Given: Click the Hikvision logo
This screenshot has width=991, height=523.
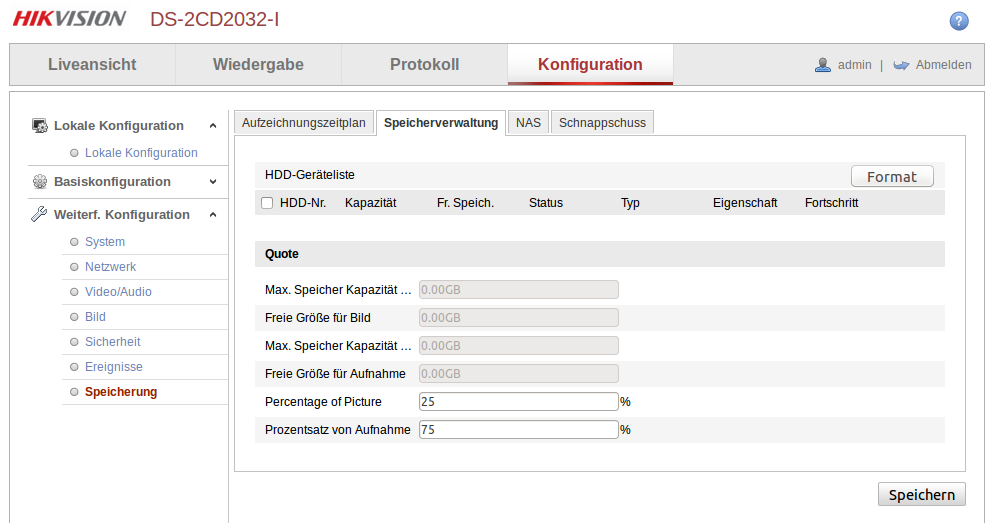Looking at the screenshot, I should pos(69,19).
